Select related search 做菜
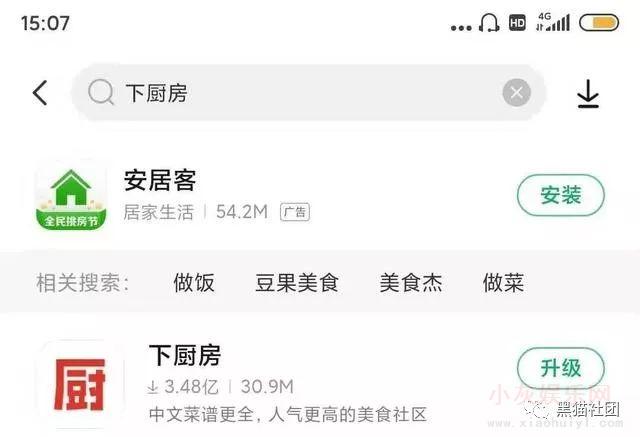The width and height of the screenshot is (640, 437). 503,282
